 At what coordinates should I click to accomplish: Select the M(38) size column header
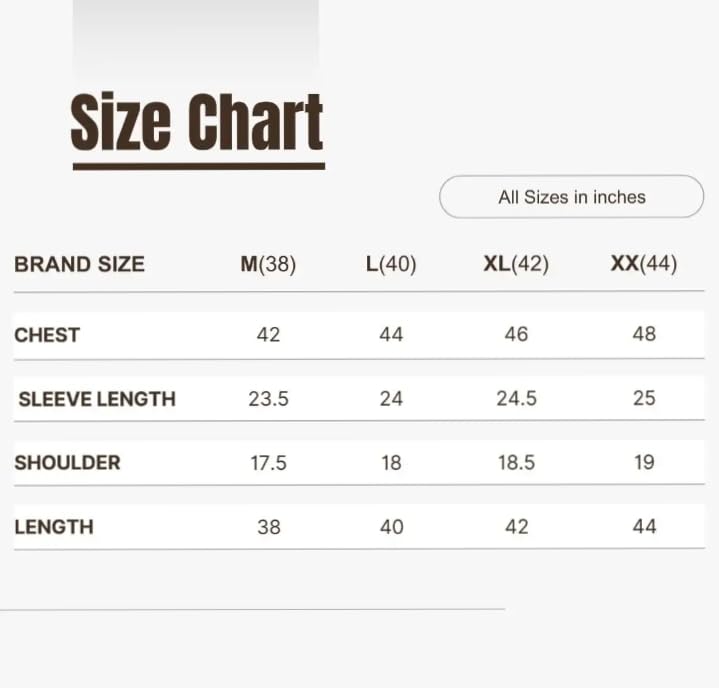point(268,264)
